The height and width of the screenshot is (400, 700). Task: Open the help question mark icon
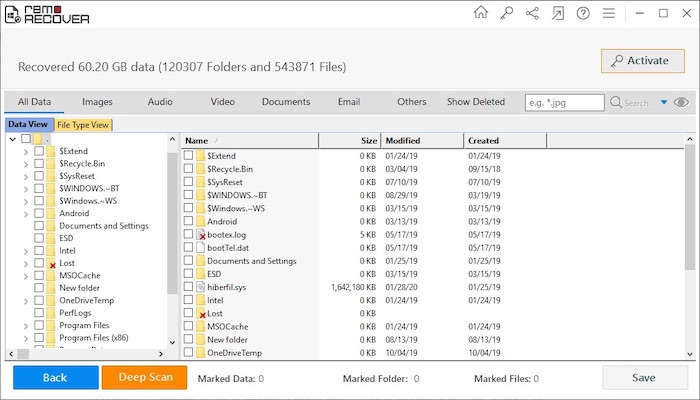click(x=582, y=13)
